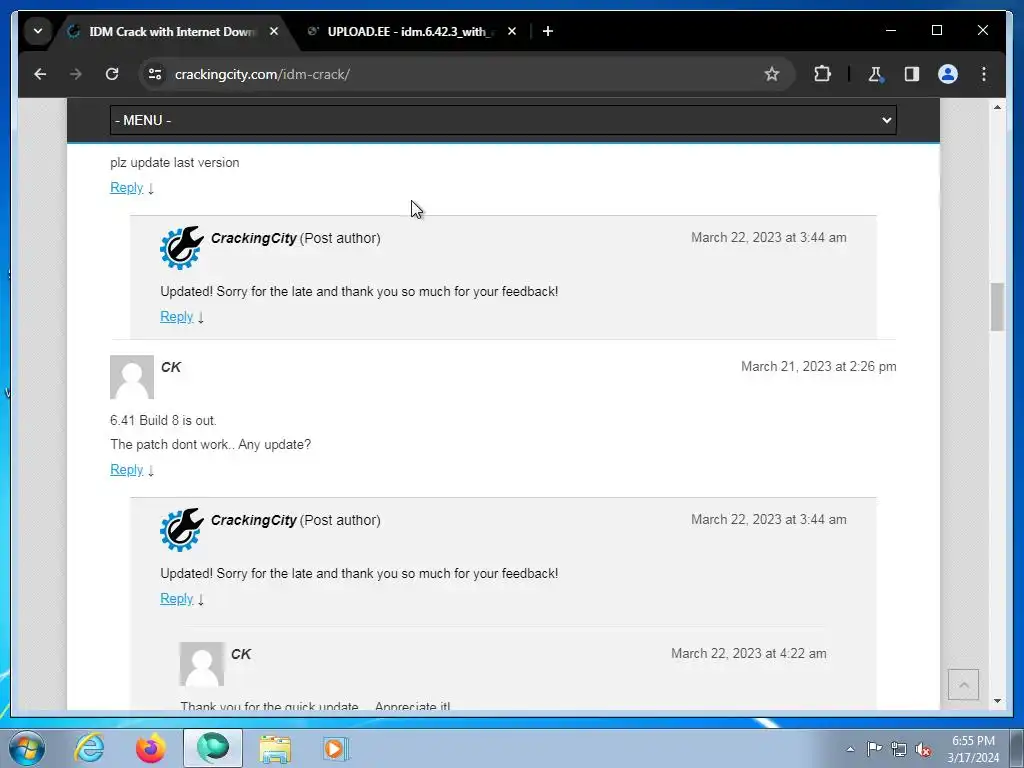Toggle the browser side panel icon
This screenshot has height=768, width=1024.
click(912, 74)
